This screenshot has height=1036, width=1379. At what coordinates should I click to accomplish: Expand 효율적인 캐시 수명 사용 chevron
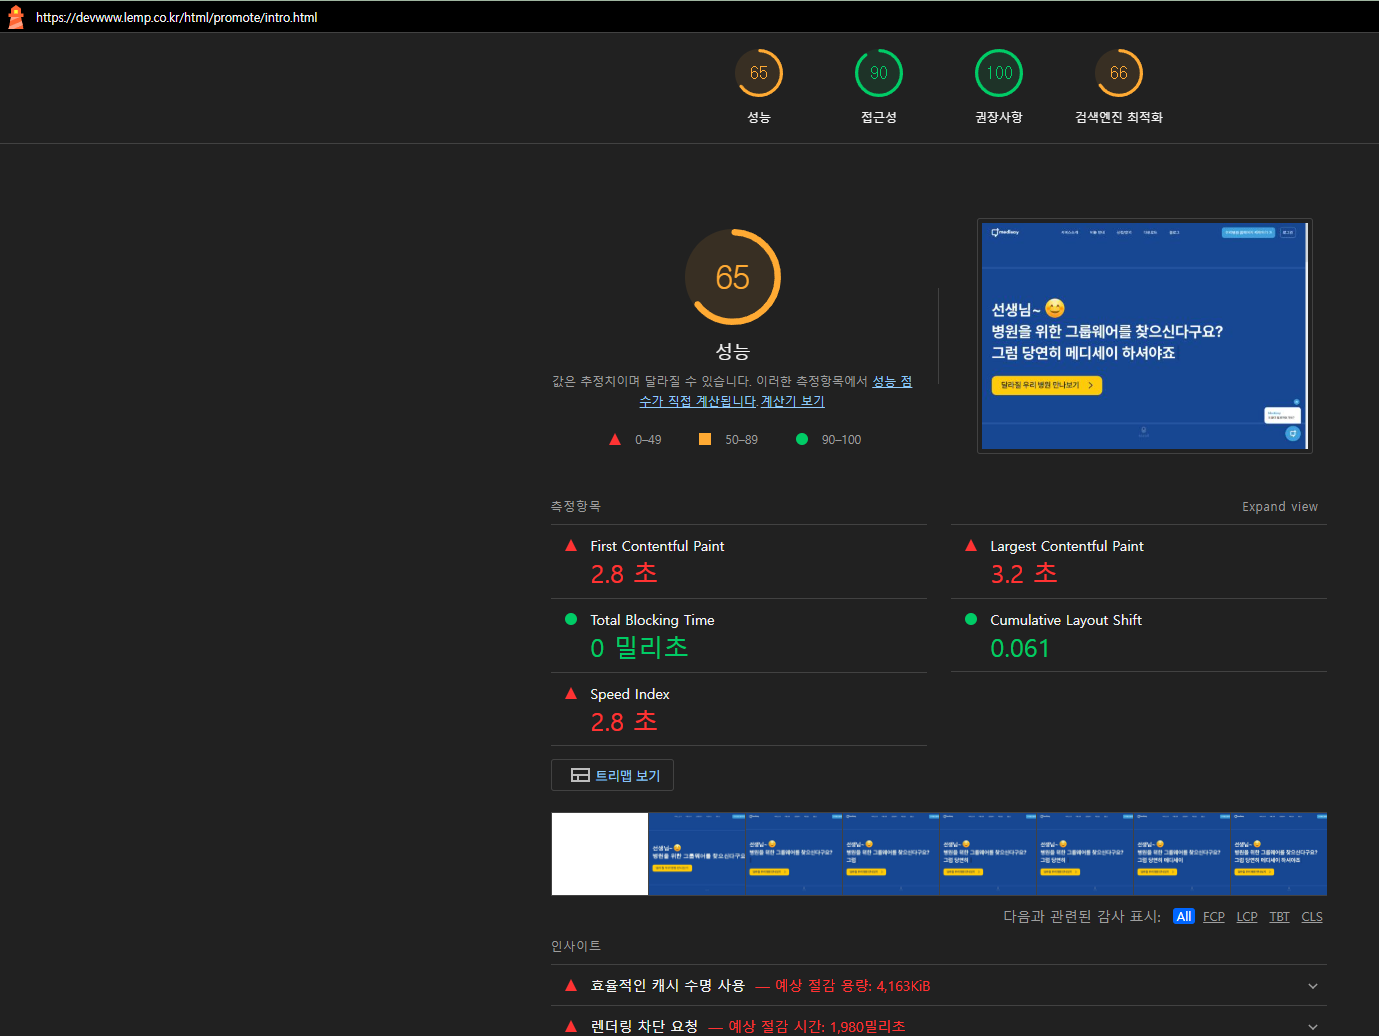click(x=1313, y=986)
